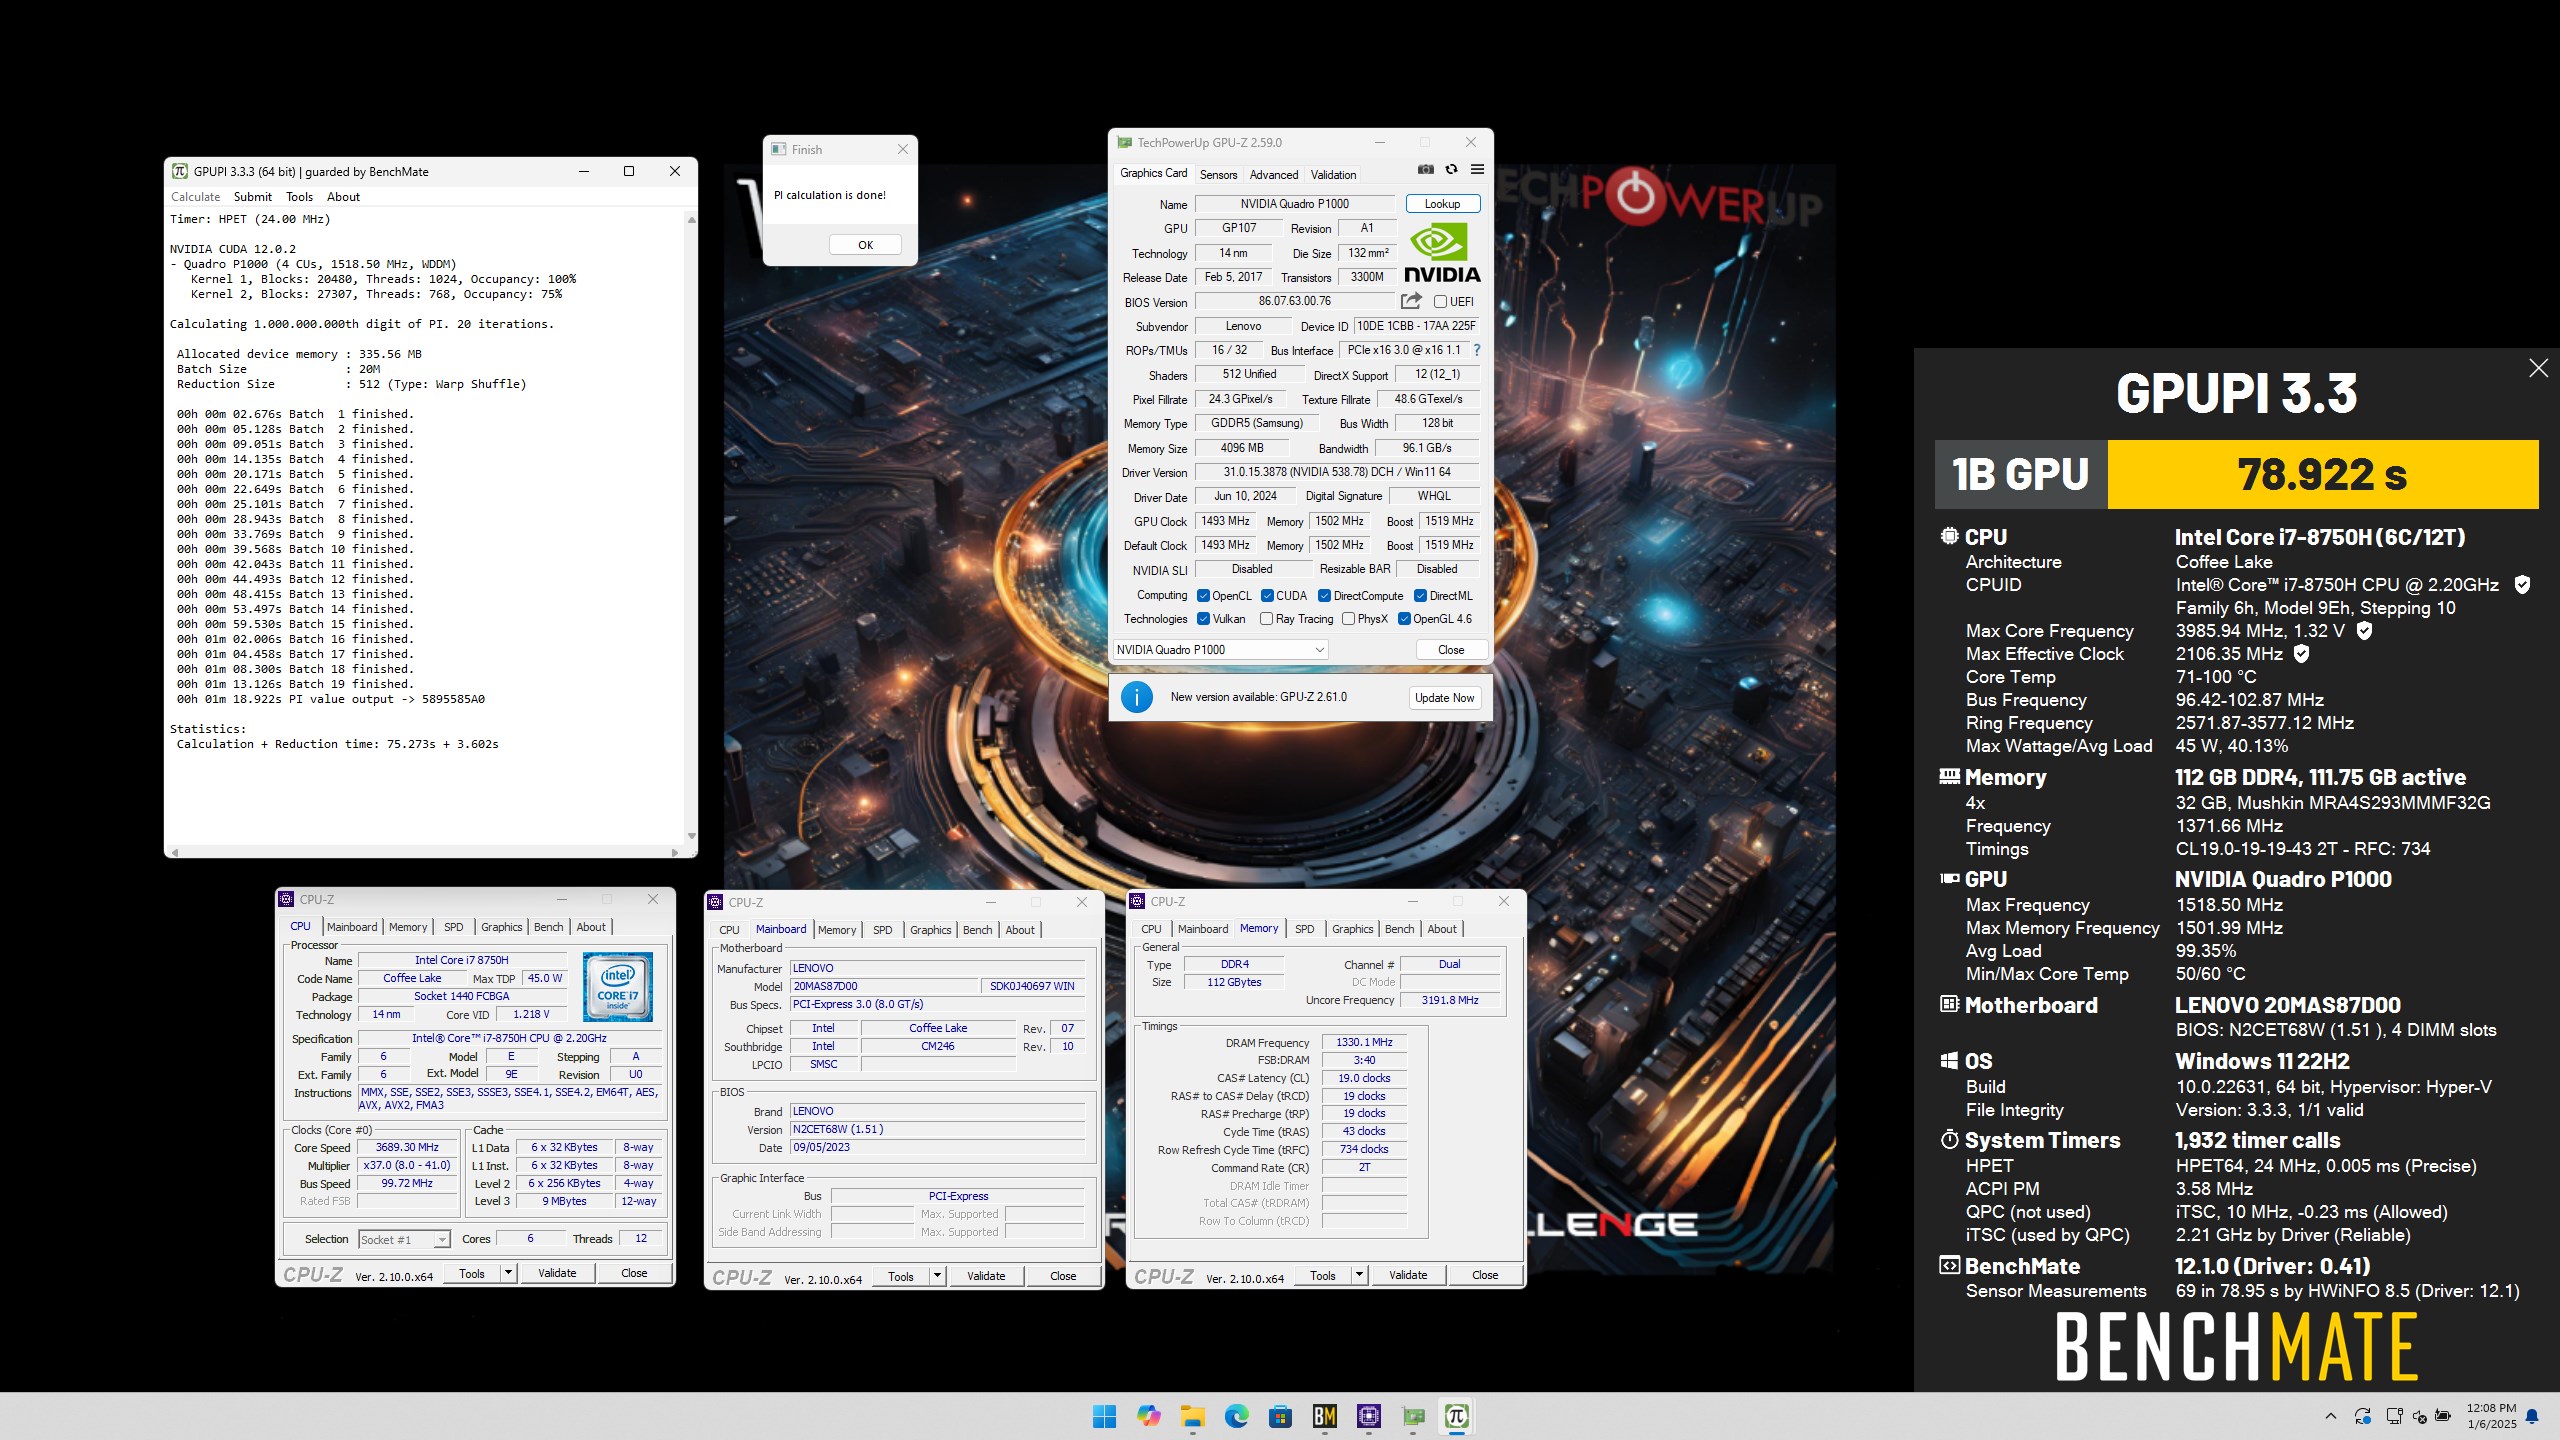Image resolution: width=2560 pixels, height=1440 pixels.
Task: Take a GPU-Z screenshot with camera icon
Action: point(1426,169)
